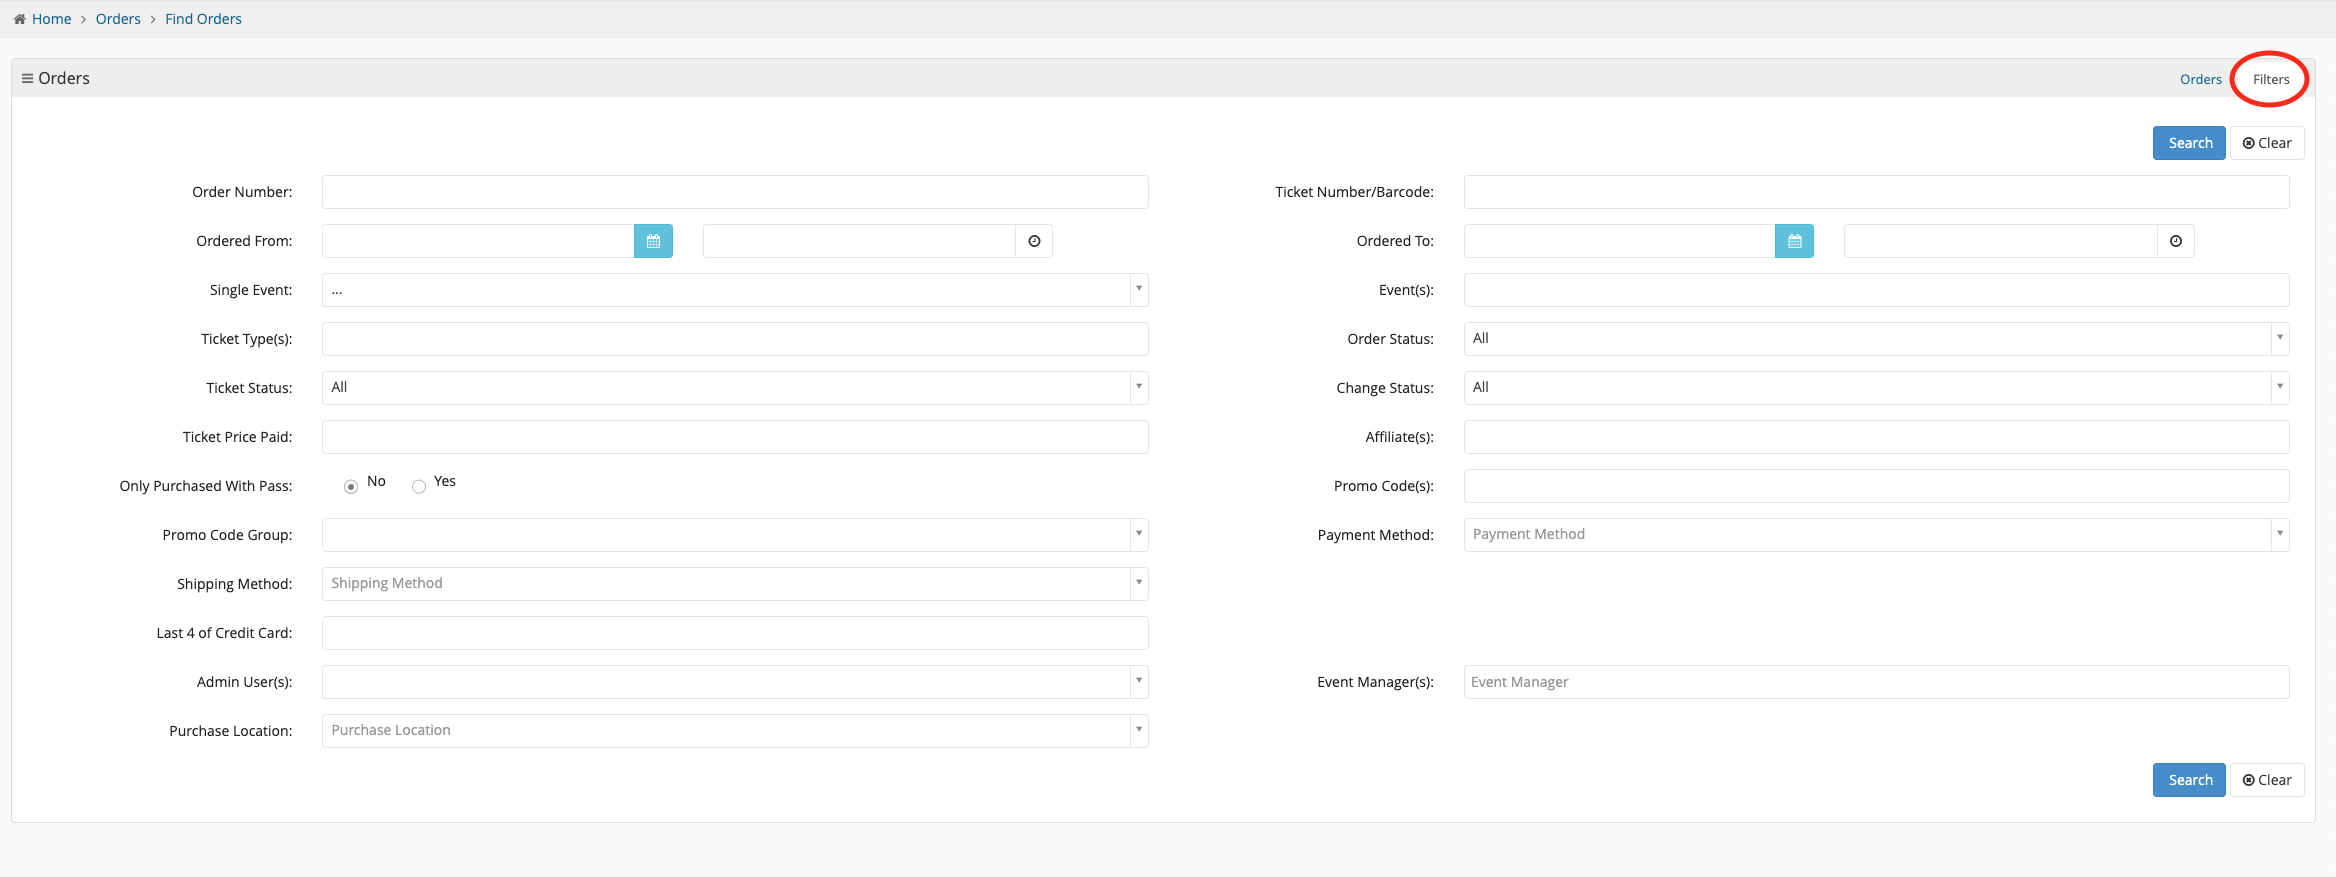
Task: Click the bottom Clear button
Action: 2267,780
